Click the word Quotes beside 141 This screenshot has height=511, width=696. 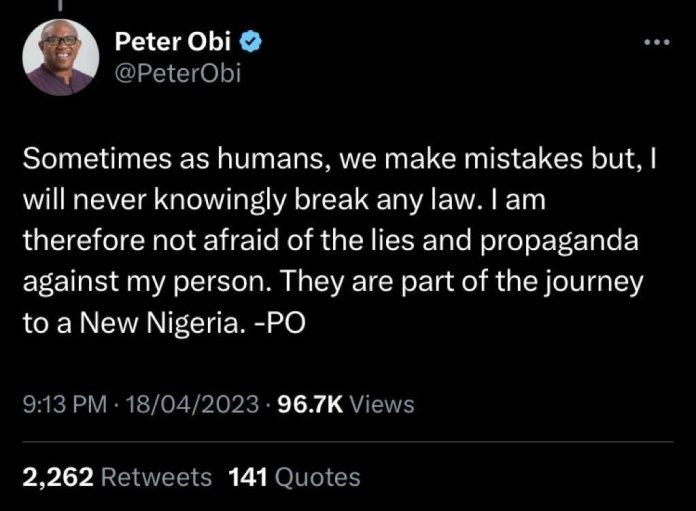pyautogui.click(x=316, y=477)
